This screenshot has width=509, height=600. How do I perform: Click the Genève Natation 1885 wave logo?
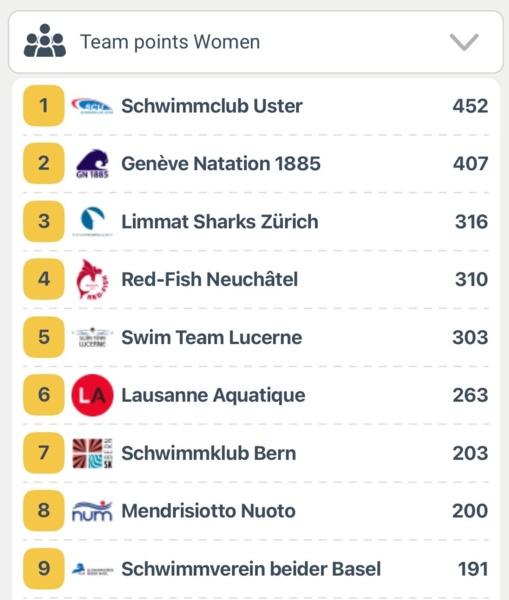point(92,163)
